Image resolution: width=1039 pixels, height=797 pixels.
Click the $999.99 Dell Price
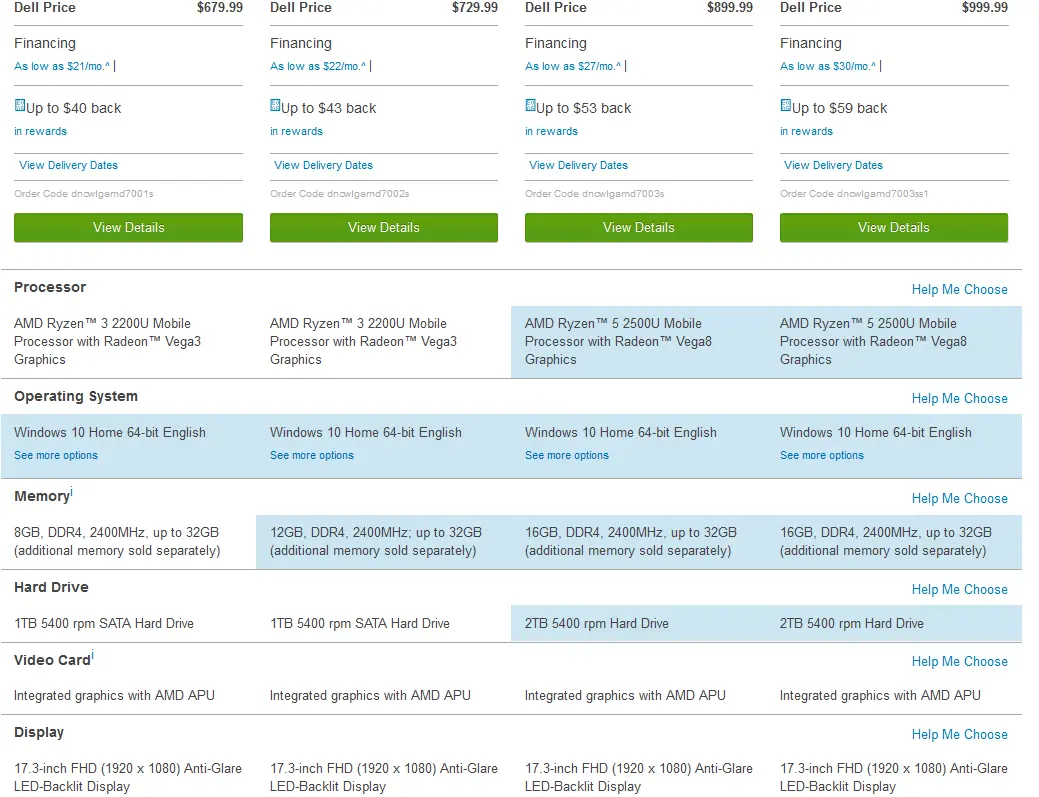coord(985,7)
